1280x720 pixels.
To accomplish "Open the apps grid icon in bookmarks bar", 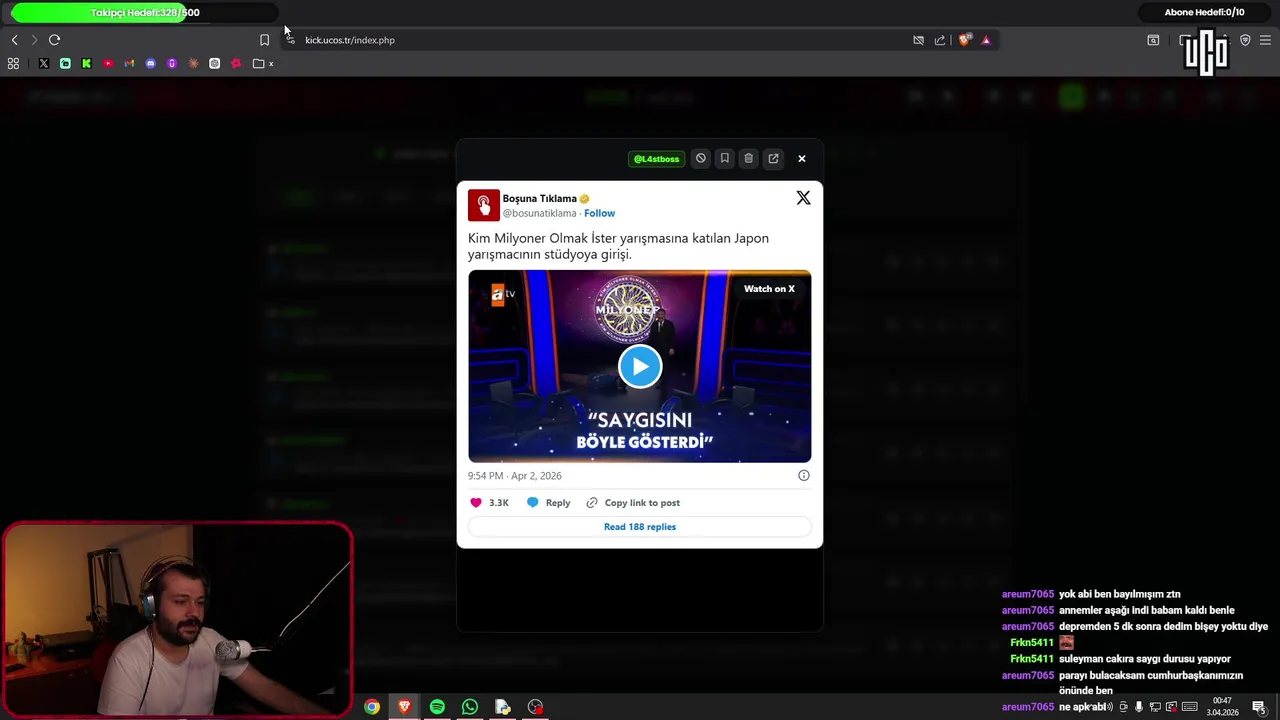I will click(13, 63).
